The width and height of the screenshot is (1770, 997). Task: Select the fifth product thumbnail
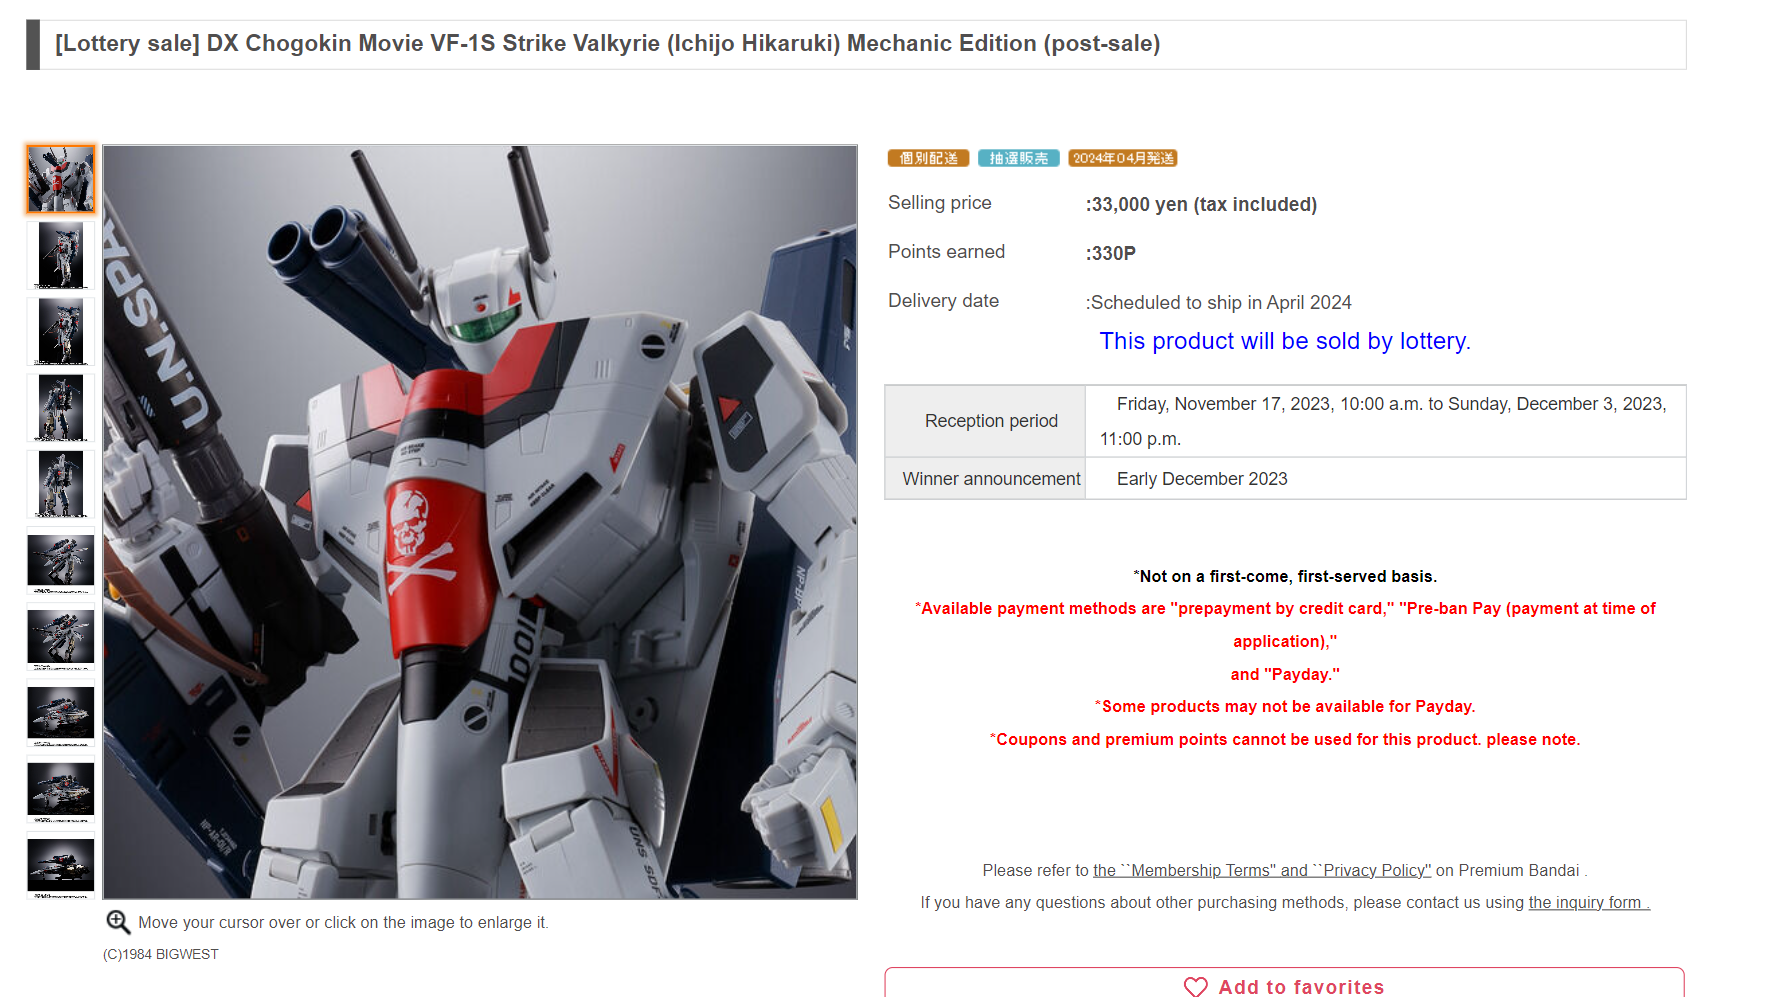[61, 484]
